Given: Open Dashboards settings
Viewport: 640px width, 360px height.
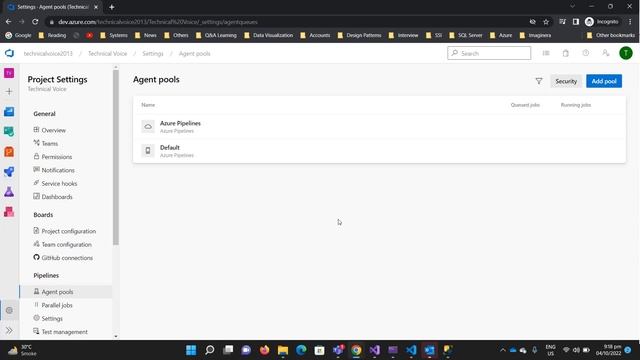Looking at the screenshot, I should [x=57, y=197].
